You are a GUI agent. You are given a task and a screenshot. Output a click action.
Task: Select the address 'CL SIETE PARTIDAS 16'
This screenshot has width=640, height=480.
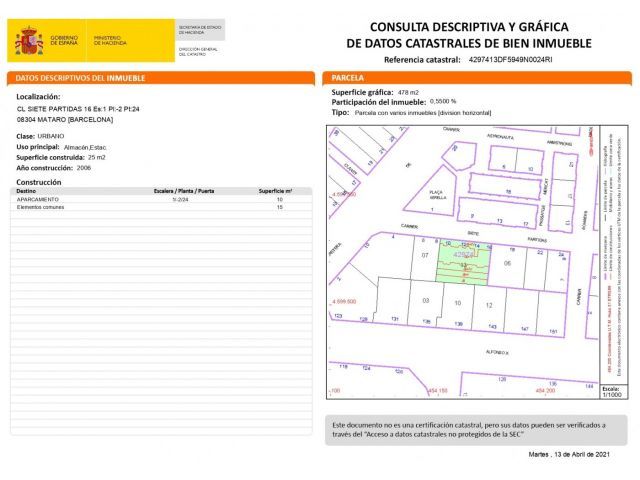54,109
